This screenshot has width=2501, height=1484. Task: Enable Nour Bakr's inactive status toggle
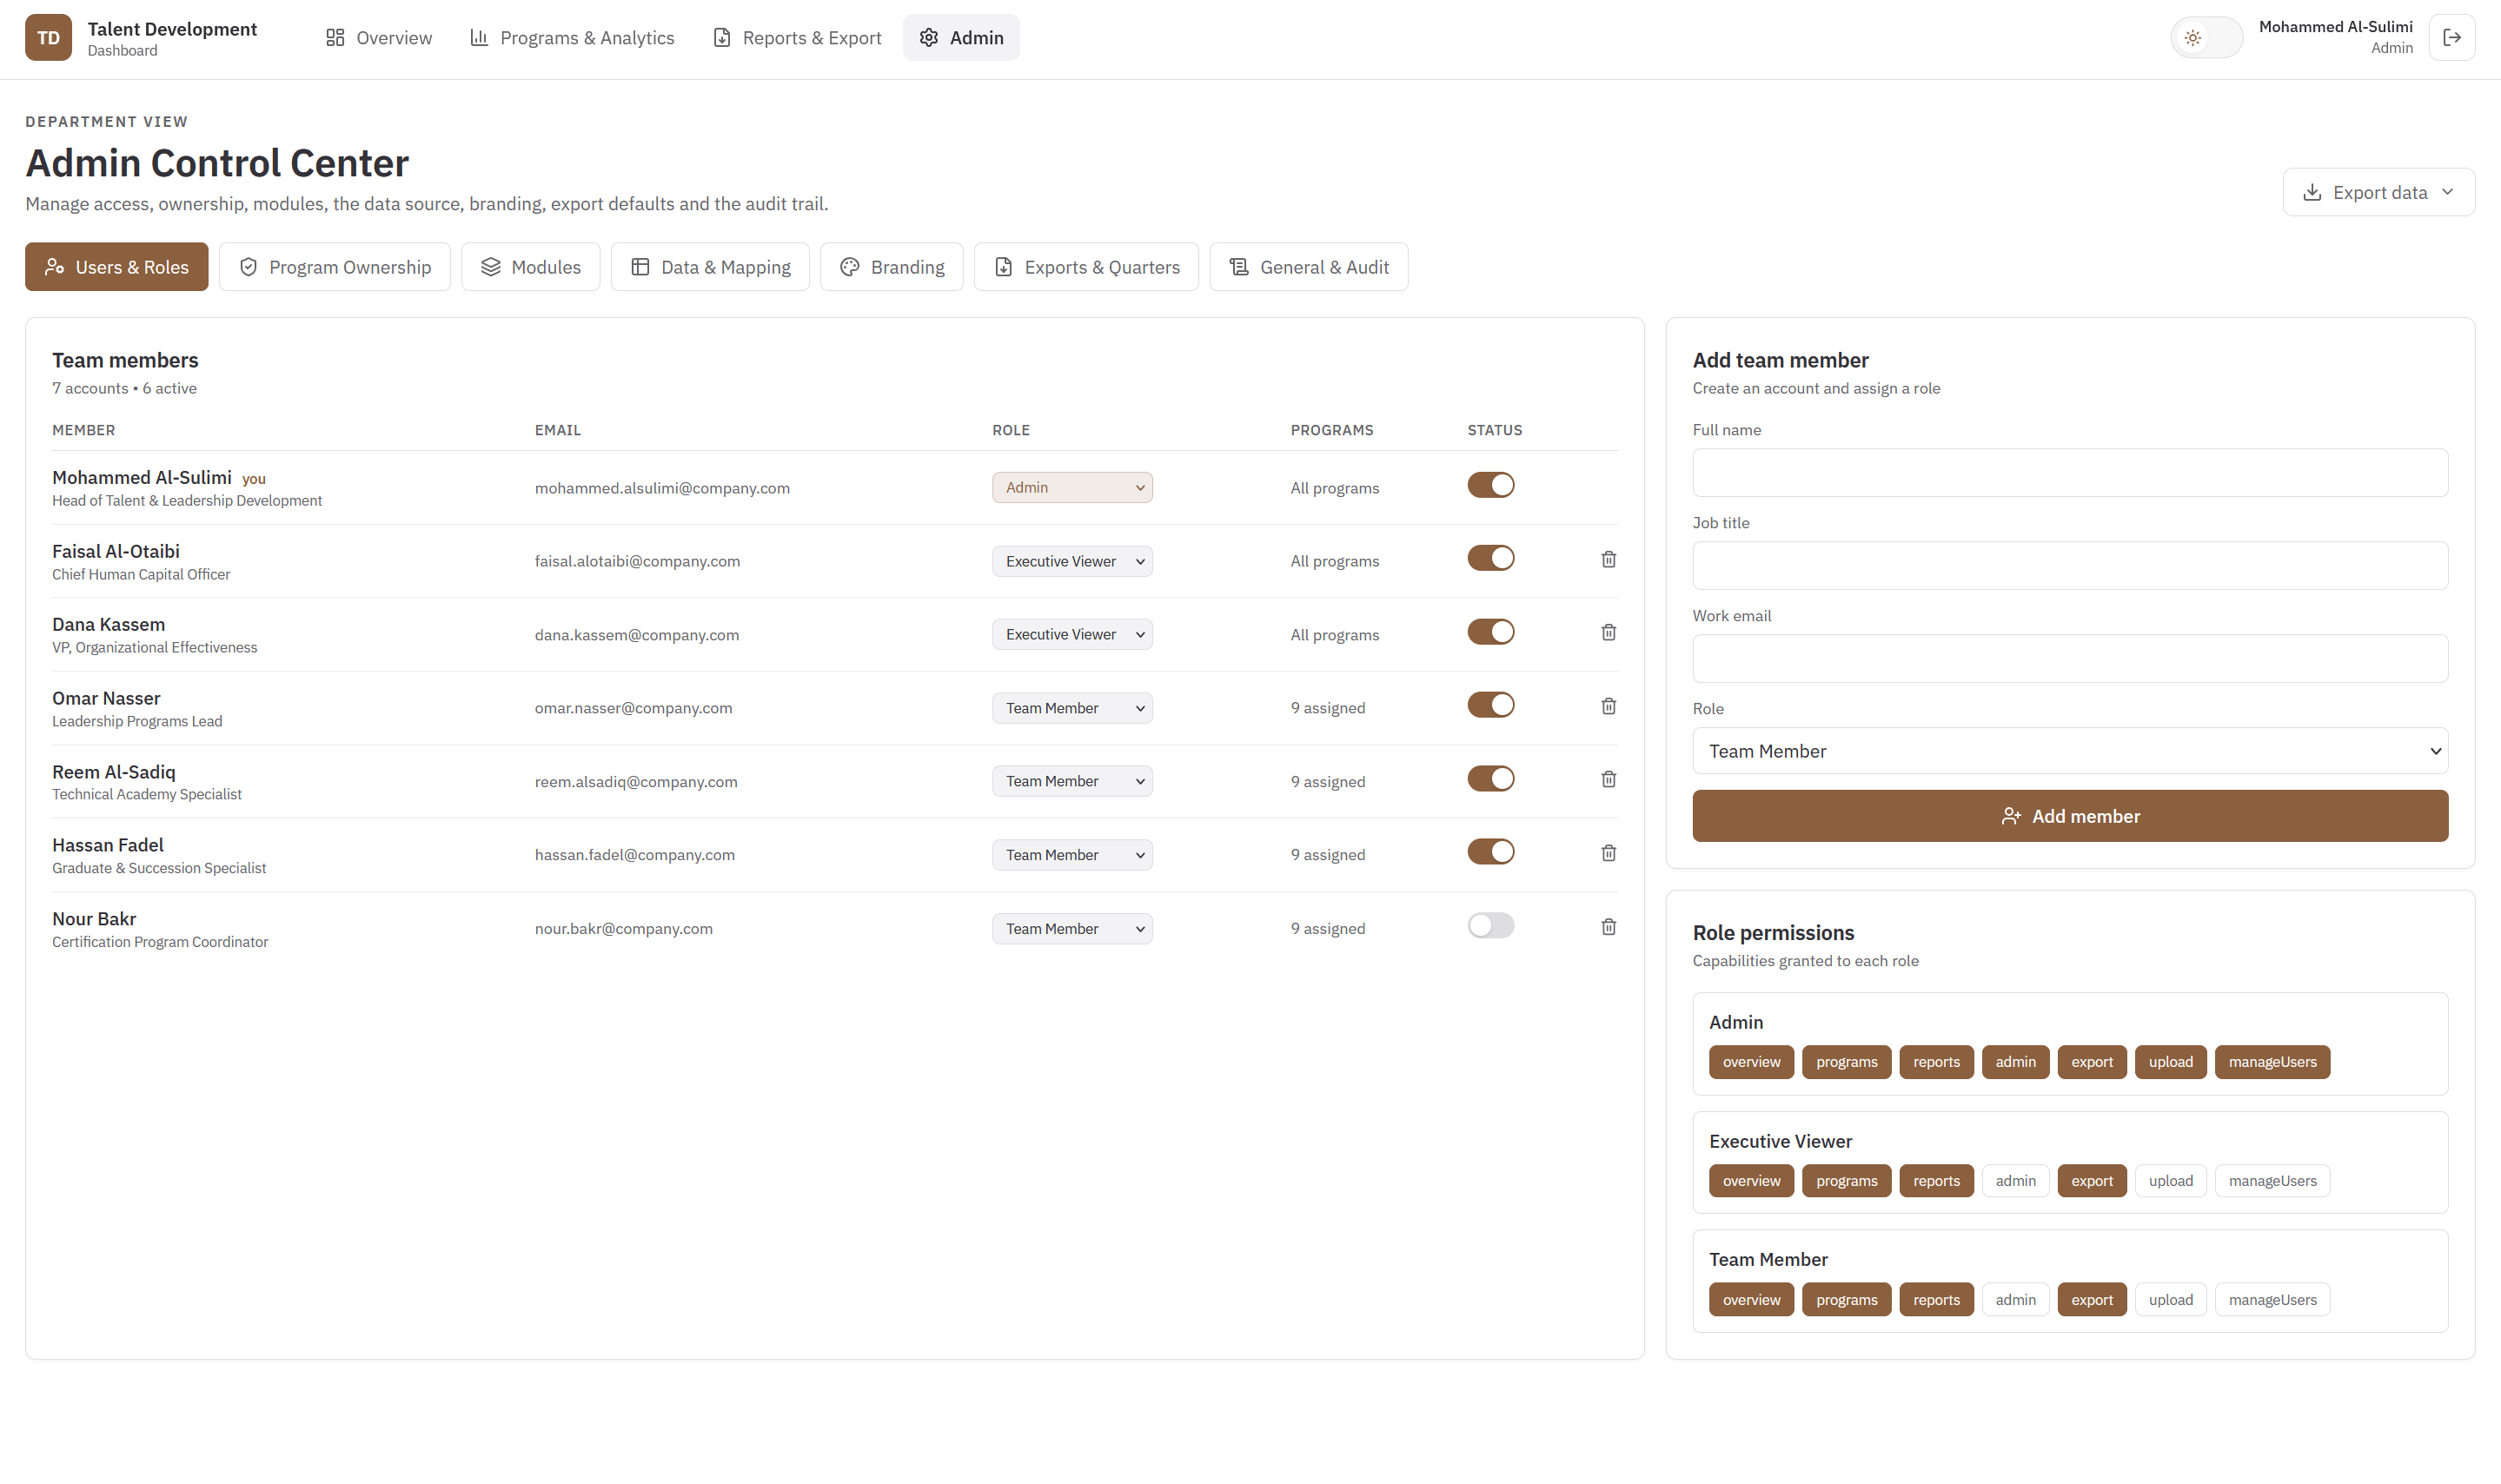tap(1490, 926)
